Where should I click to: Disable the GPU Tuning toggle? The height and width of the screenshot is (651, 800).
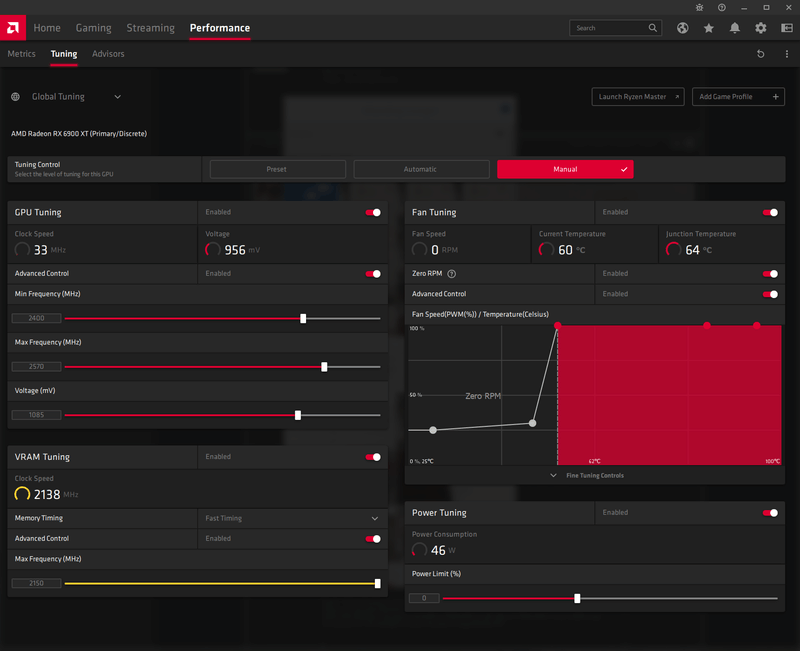(x=373, y=212)
